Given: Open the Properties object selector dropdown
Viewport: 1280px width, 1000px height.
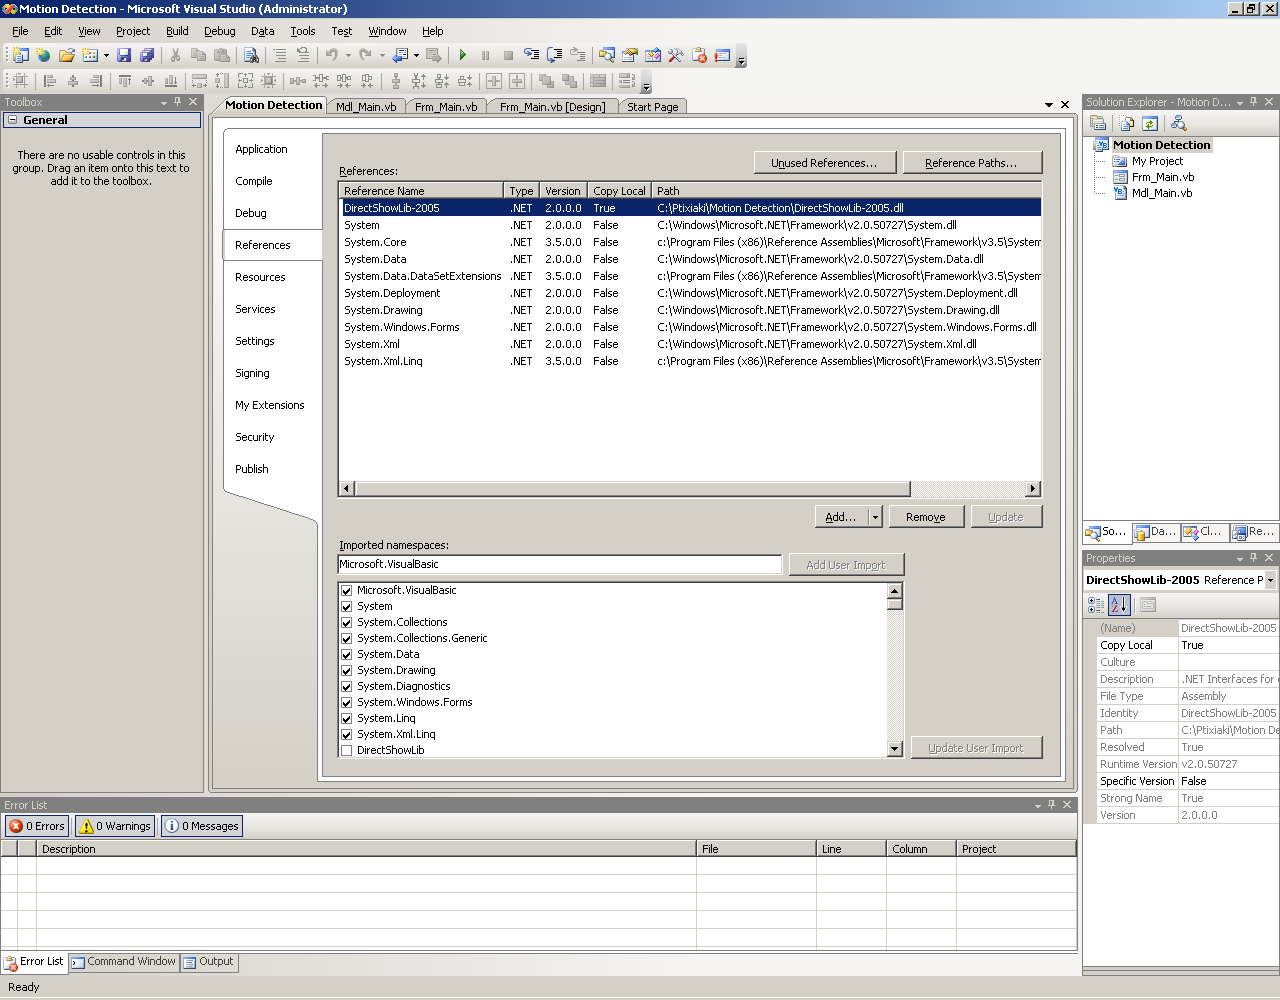Looking at the screenshot, I should pyautogui.click(x=1270, y=580).
